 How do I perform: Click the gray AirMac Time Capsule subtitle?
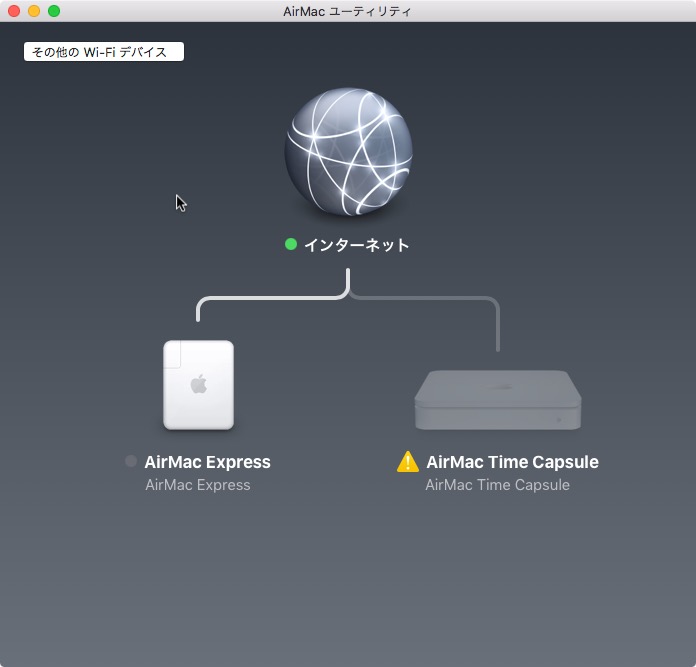[x=497, y=485]
